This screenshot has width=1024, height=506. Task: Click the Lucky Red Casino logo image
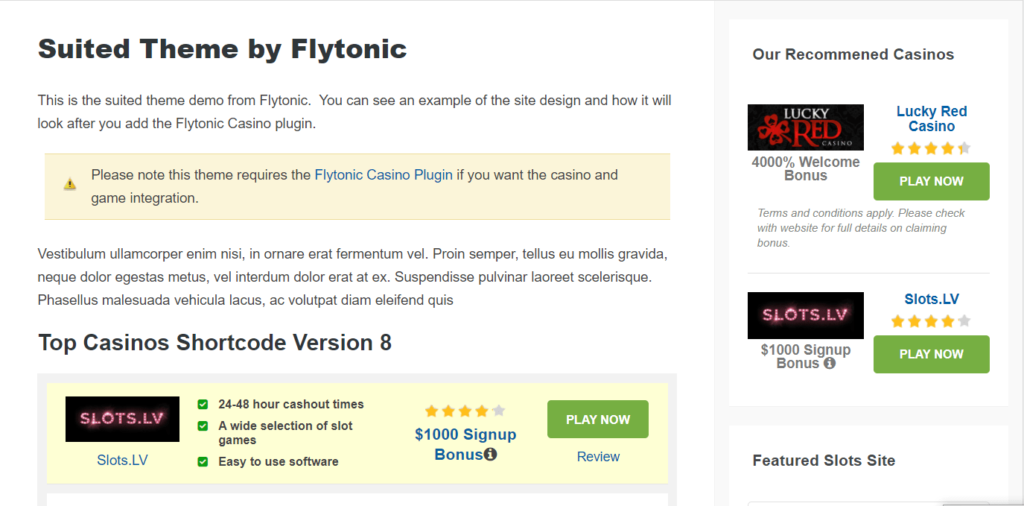pos(806,127)
